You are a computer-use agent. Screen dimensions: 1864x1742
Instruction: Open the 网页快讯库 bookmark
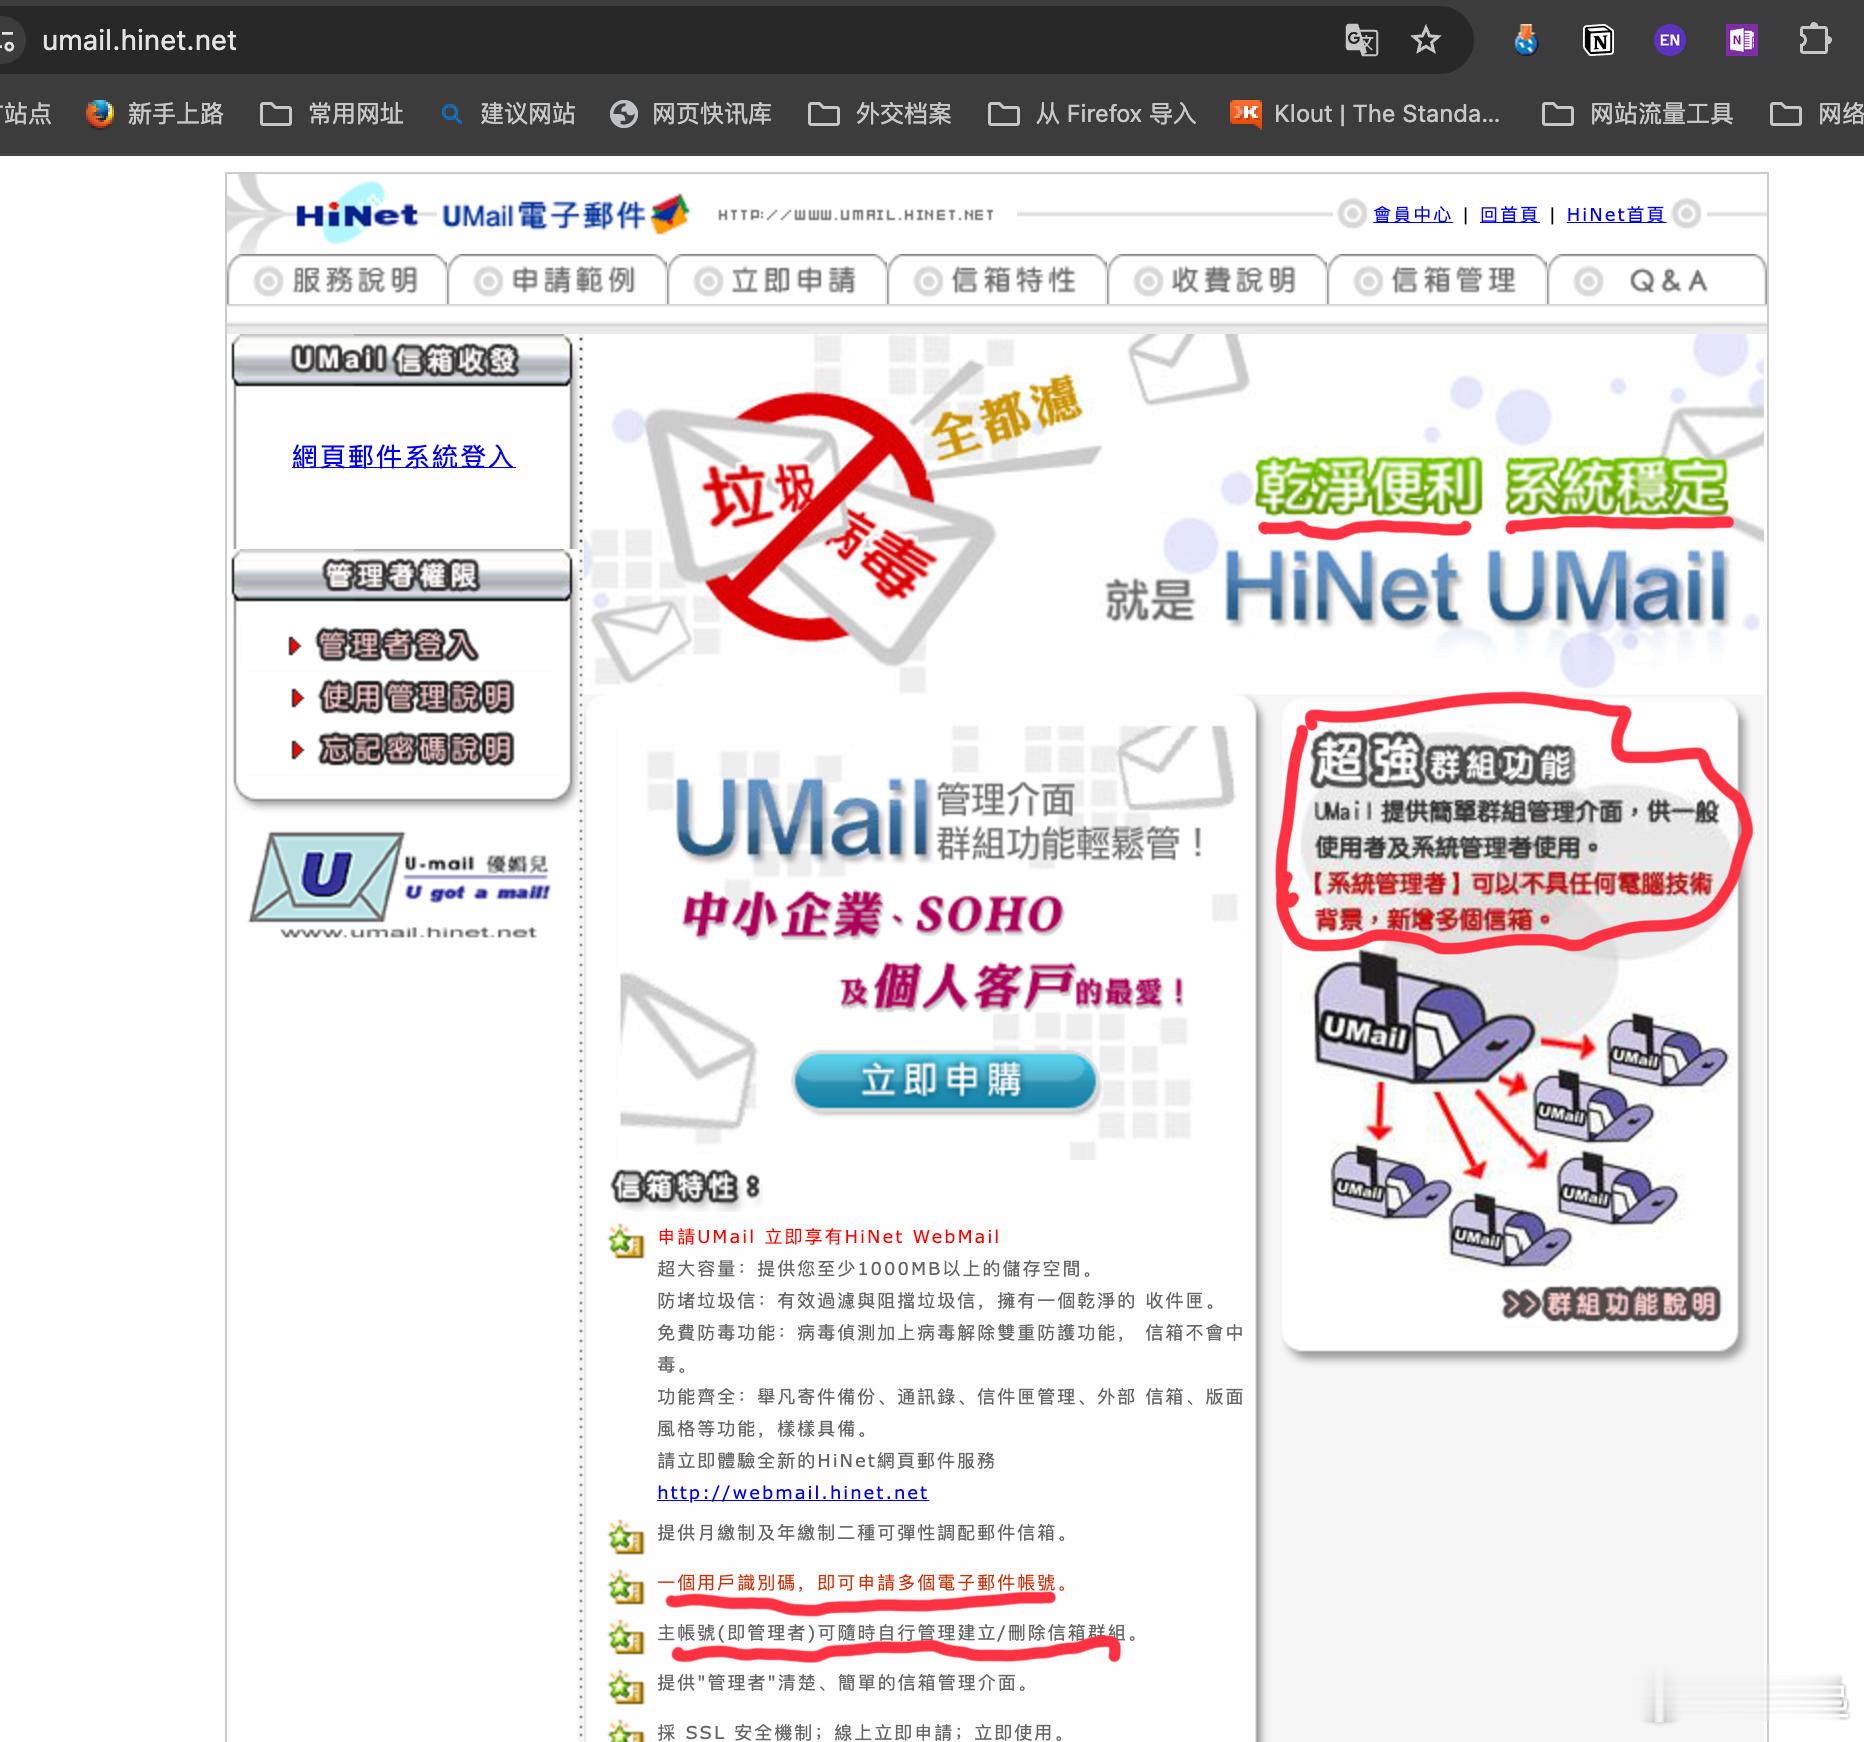pyautogui.click(x=691, y=114)
